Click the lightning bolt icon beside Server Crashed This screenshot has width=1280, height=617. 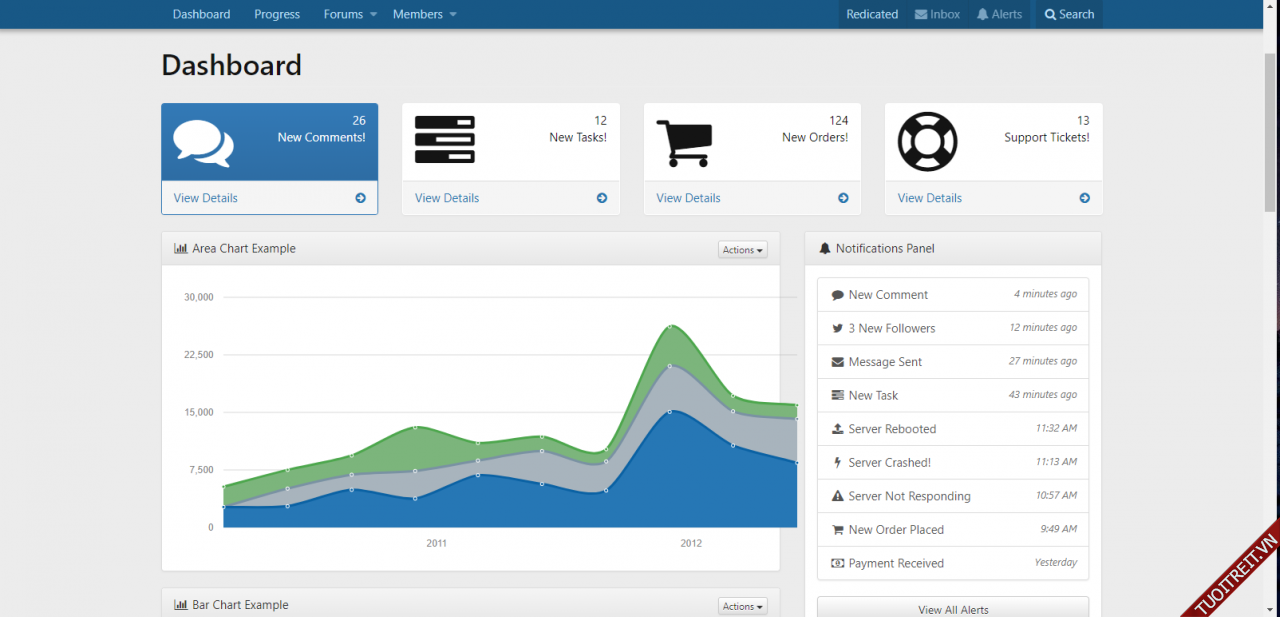coord(838,462)
